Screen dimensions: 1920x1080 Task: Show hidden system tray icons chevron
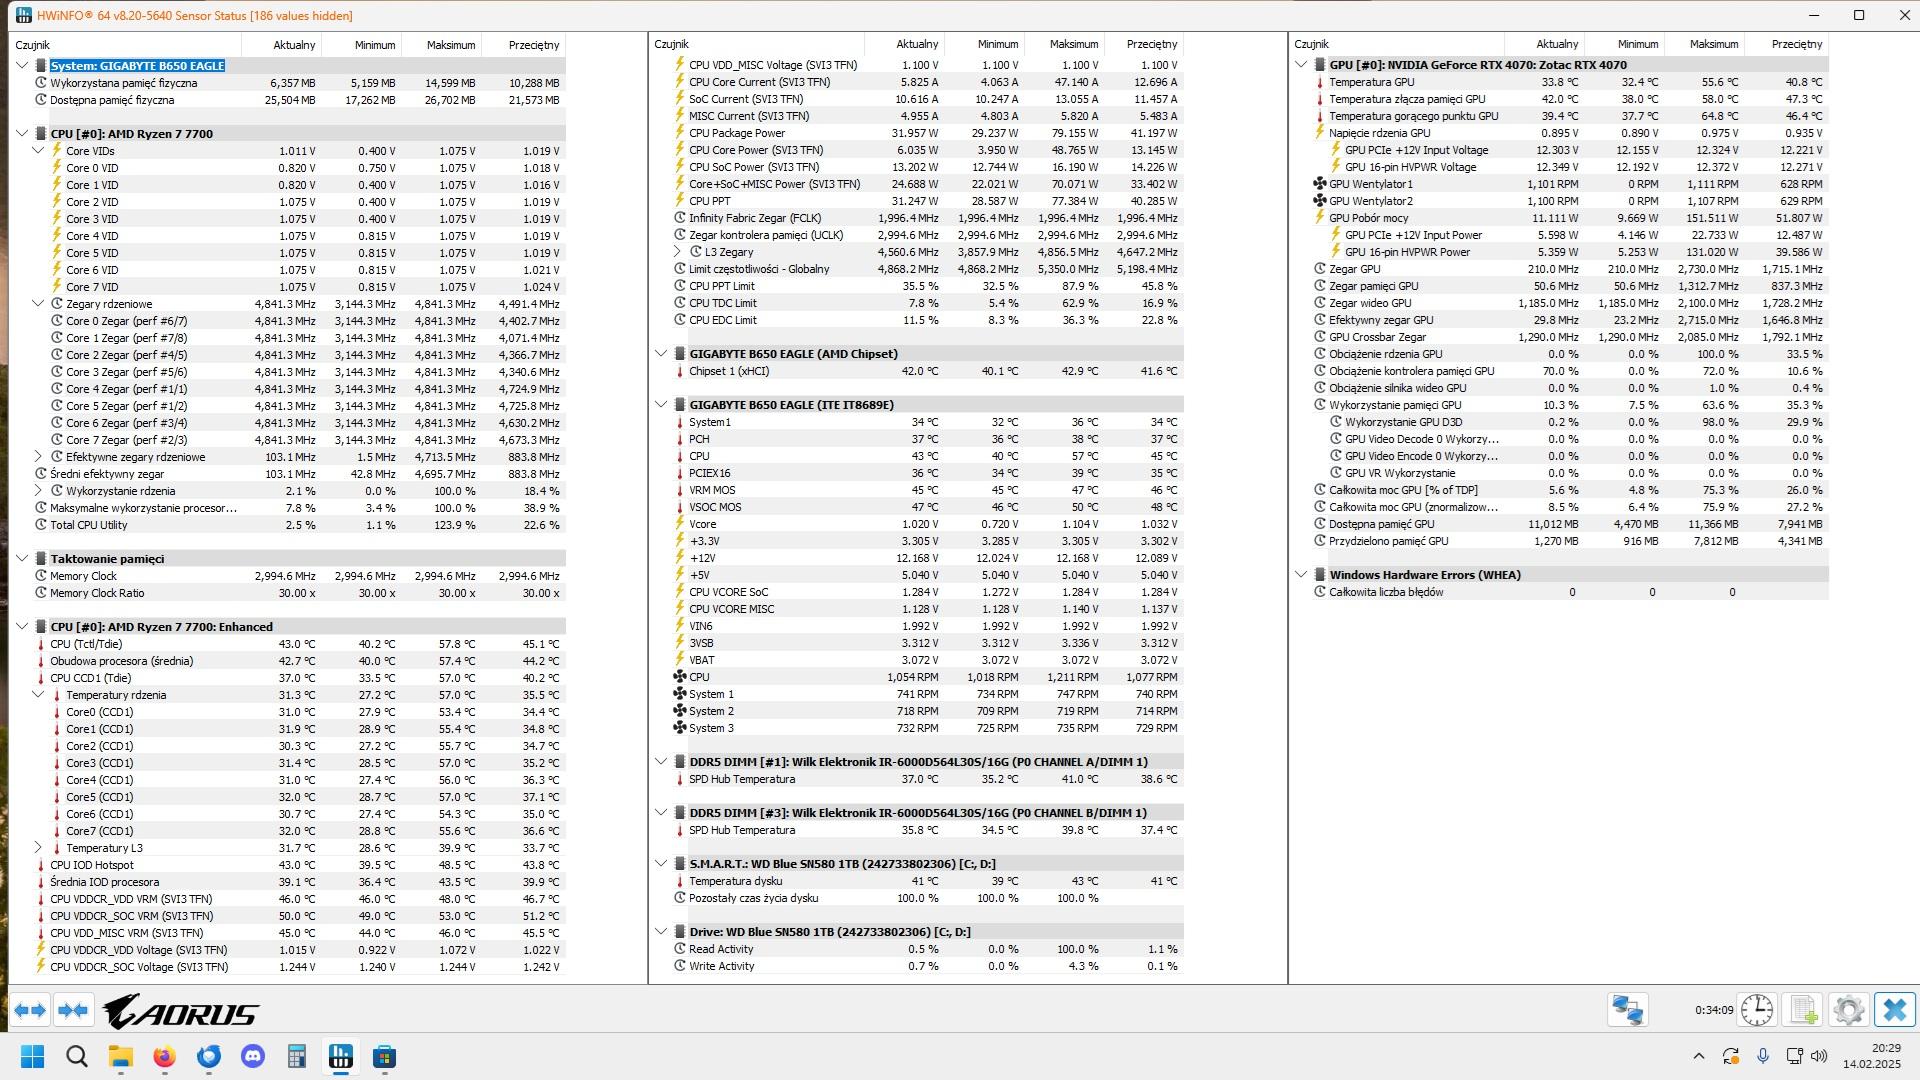(1698, 1057)
